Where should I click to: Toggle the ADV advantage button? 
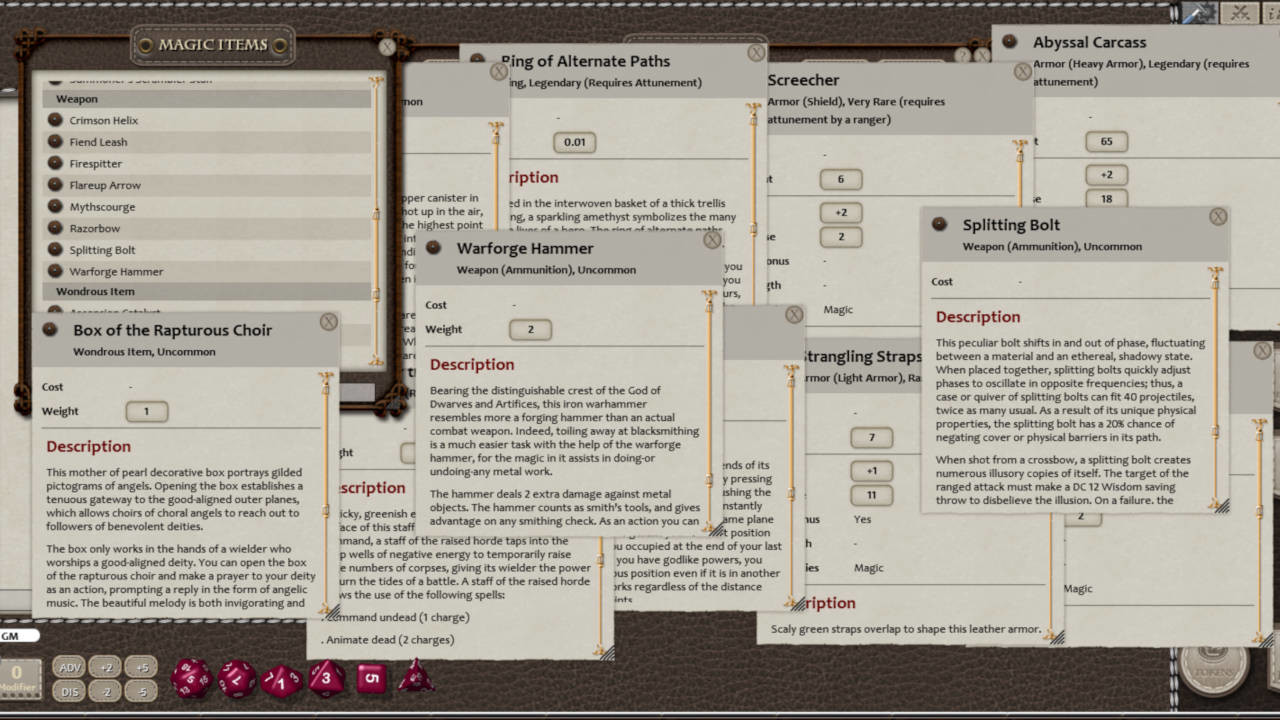coord(69,668)
